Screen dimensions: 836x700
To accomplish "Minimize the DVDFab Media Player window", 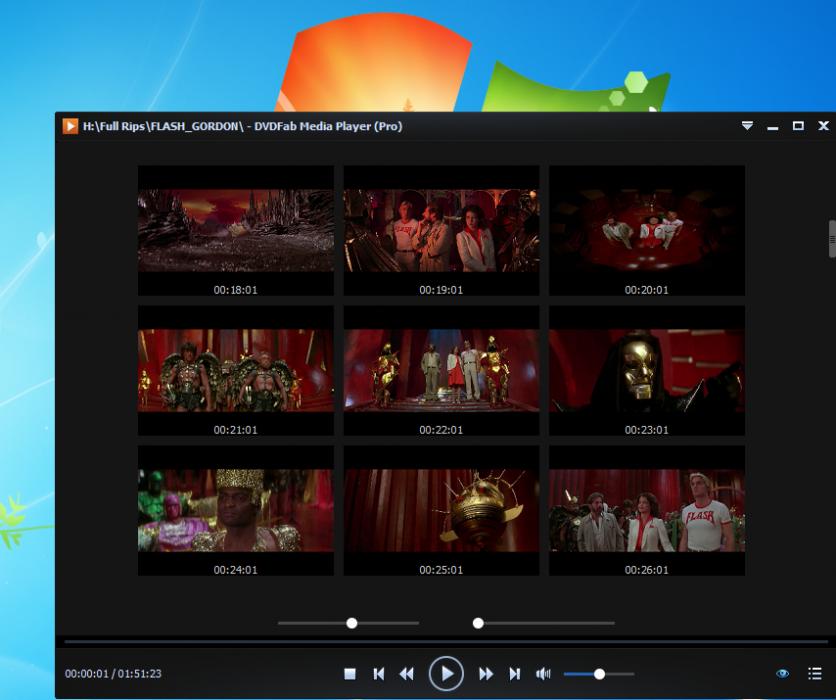I will click(x=773, y=126).
